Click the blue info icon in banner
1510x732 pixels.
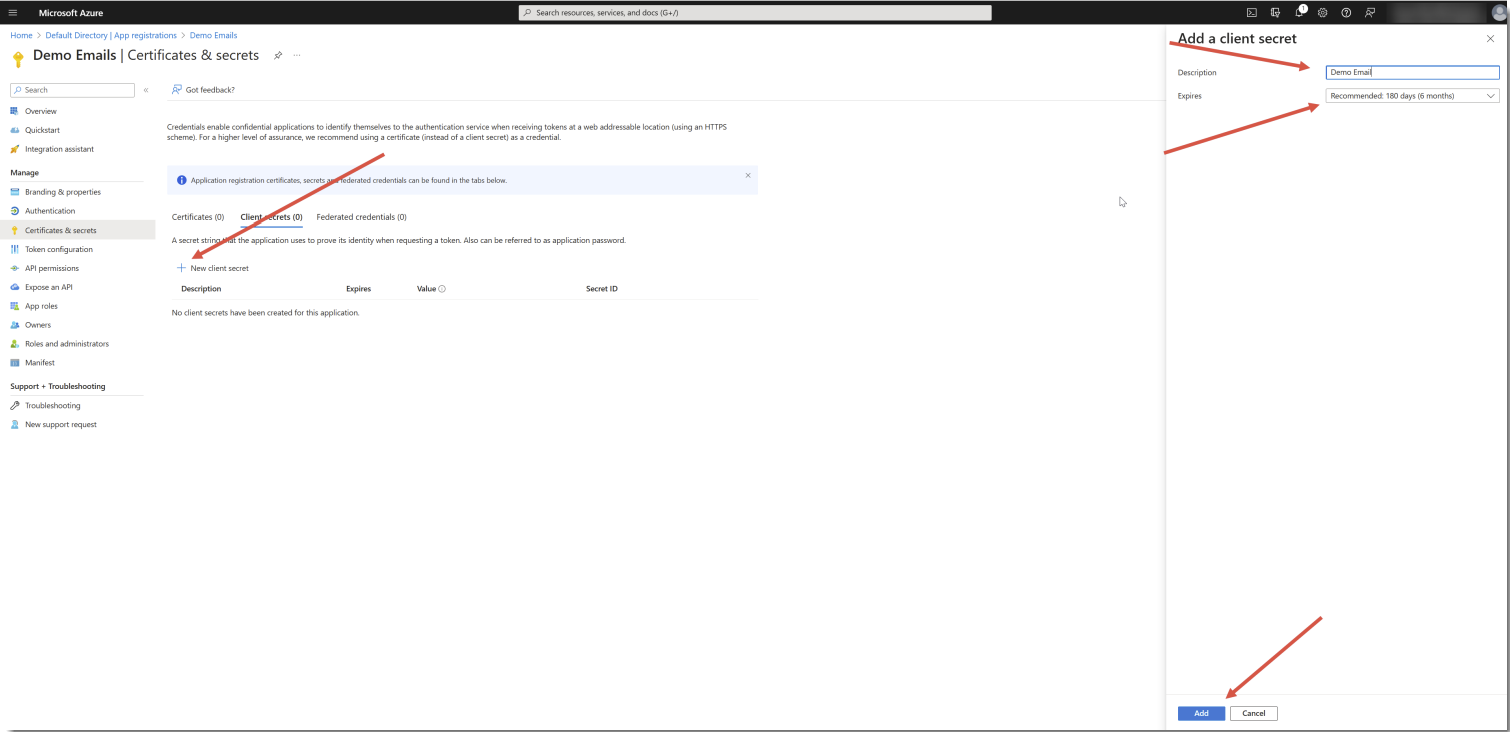[182, 180]
